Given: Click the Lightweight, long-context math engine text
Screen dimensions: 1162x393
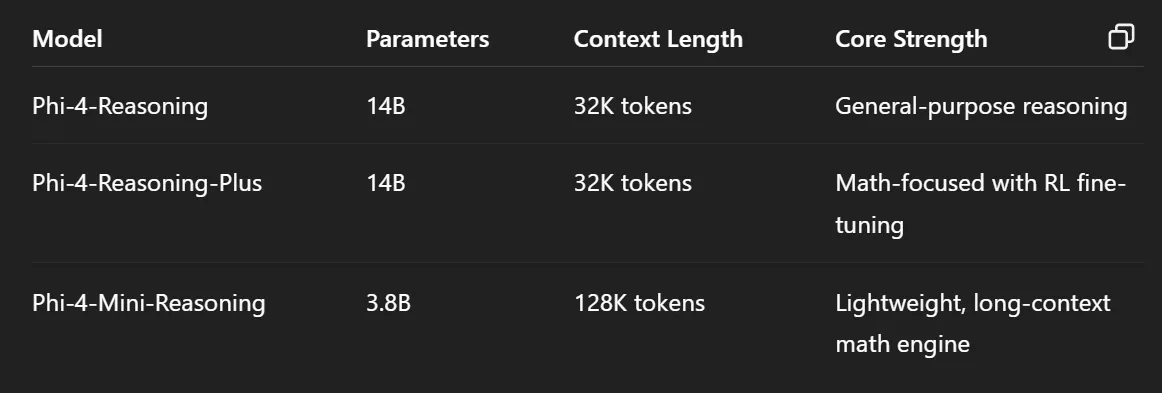Looking at the screenshot, I should 973,323.
